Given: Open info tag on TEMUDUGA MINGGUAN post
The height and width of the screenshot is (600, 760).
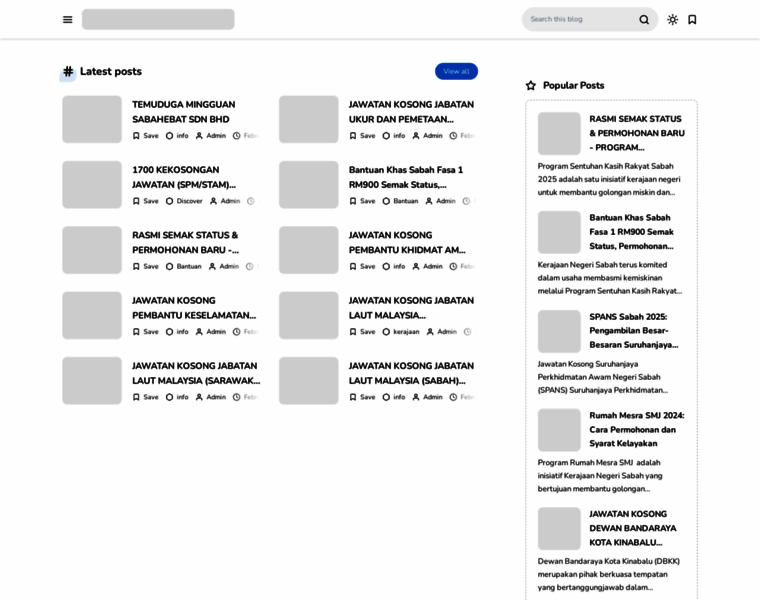Looking at the screenshot, I should pyautogui.click(x=177, y=136).
